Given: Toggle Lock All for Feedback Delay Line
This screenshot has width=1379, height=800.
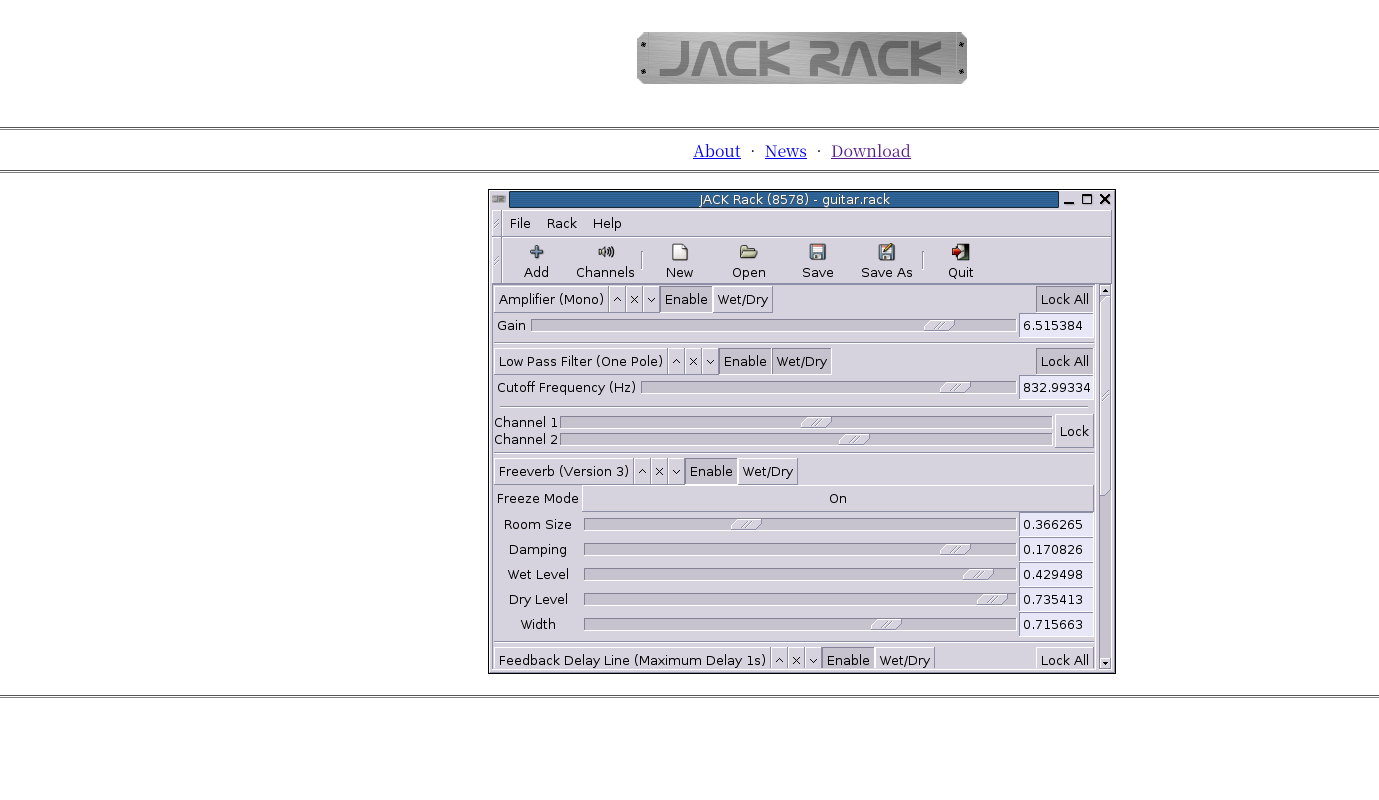Looking at the screenshot, I should pos(1065,660).
